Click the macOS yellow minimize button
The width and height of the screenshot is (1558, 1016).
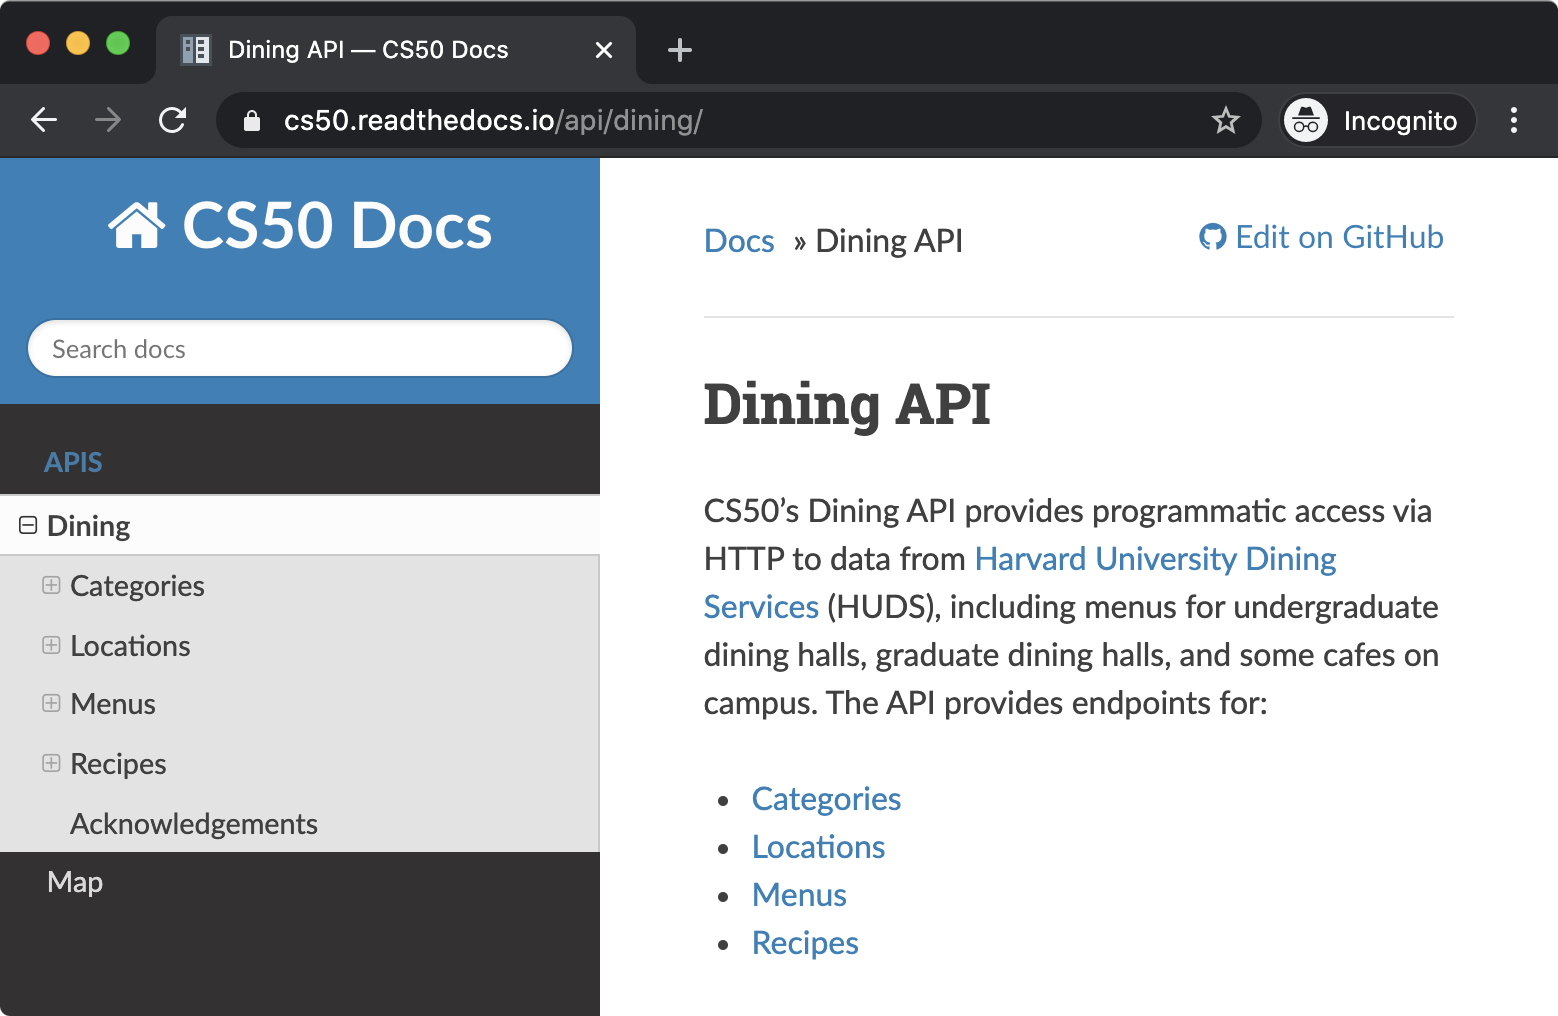pos(78,43)
